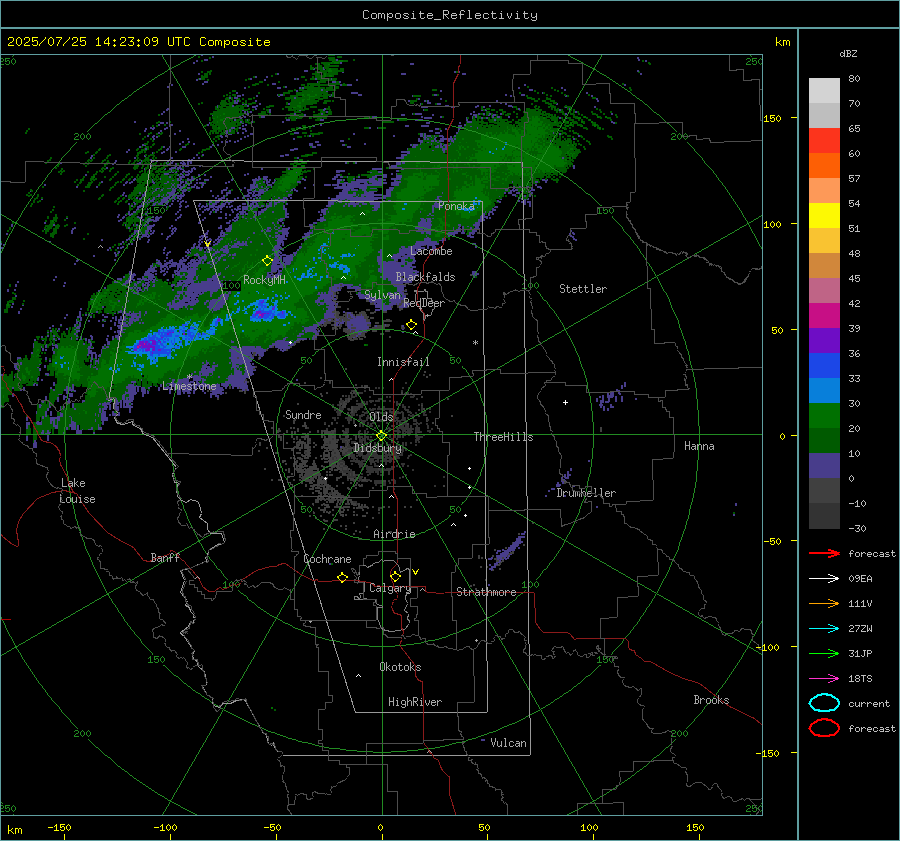Click the red forecast ellipse icon
The image size is (900, 841).
tap(824, 728)
